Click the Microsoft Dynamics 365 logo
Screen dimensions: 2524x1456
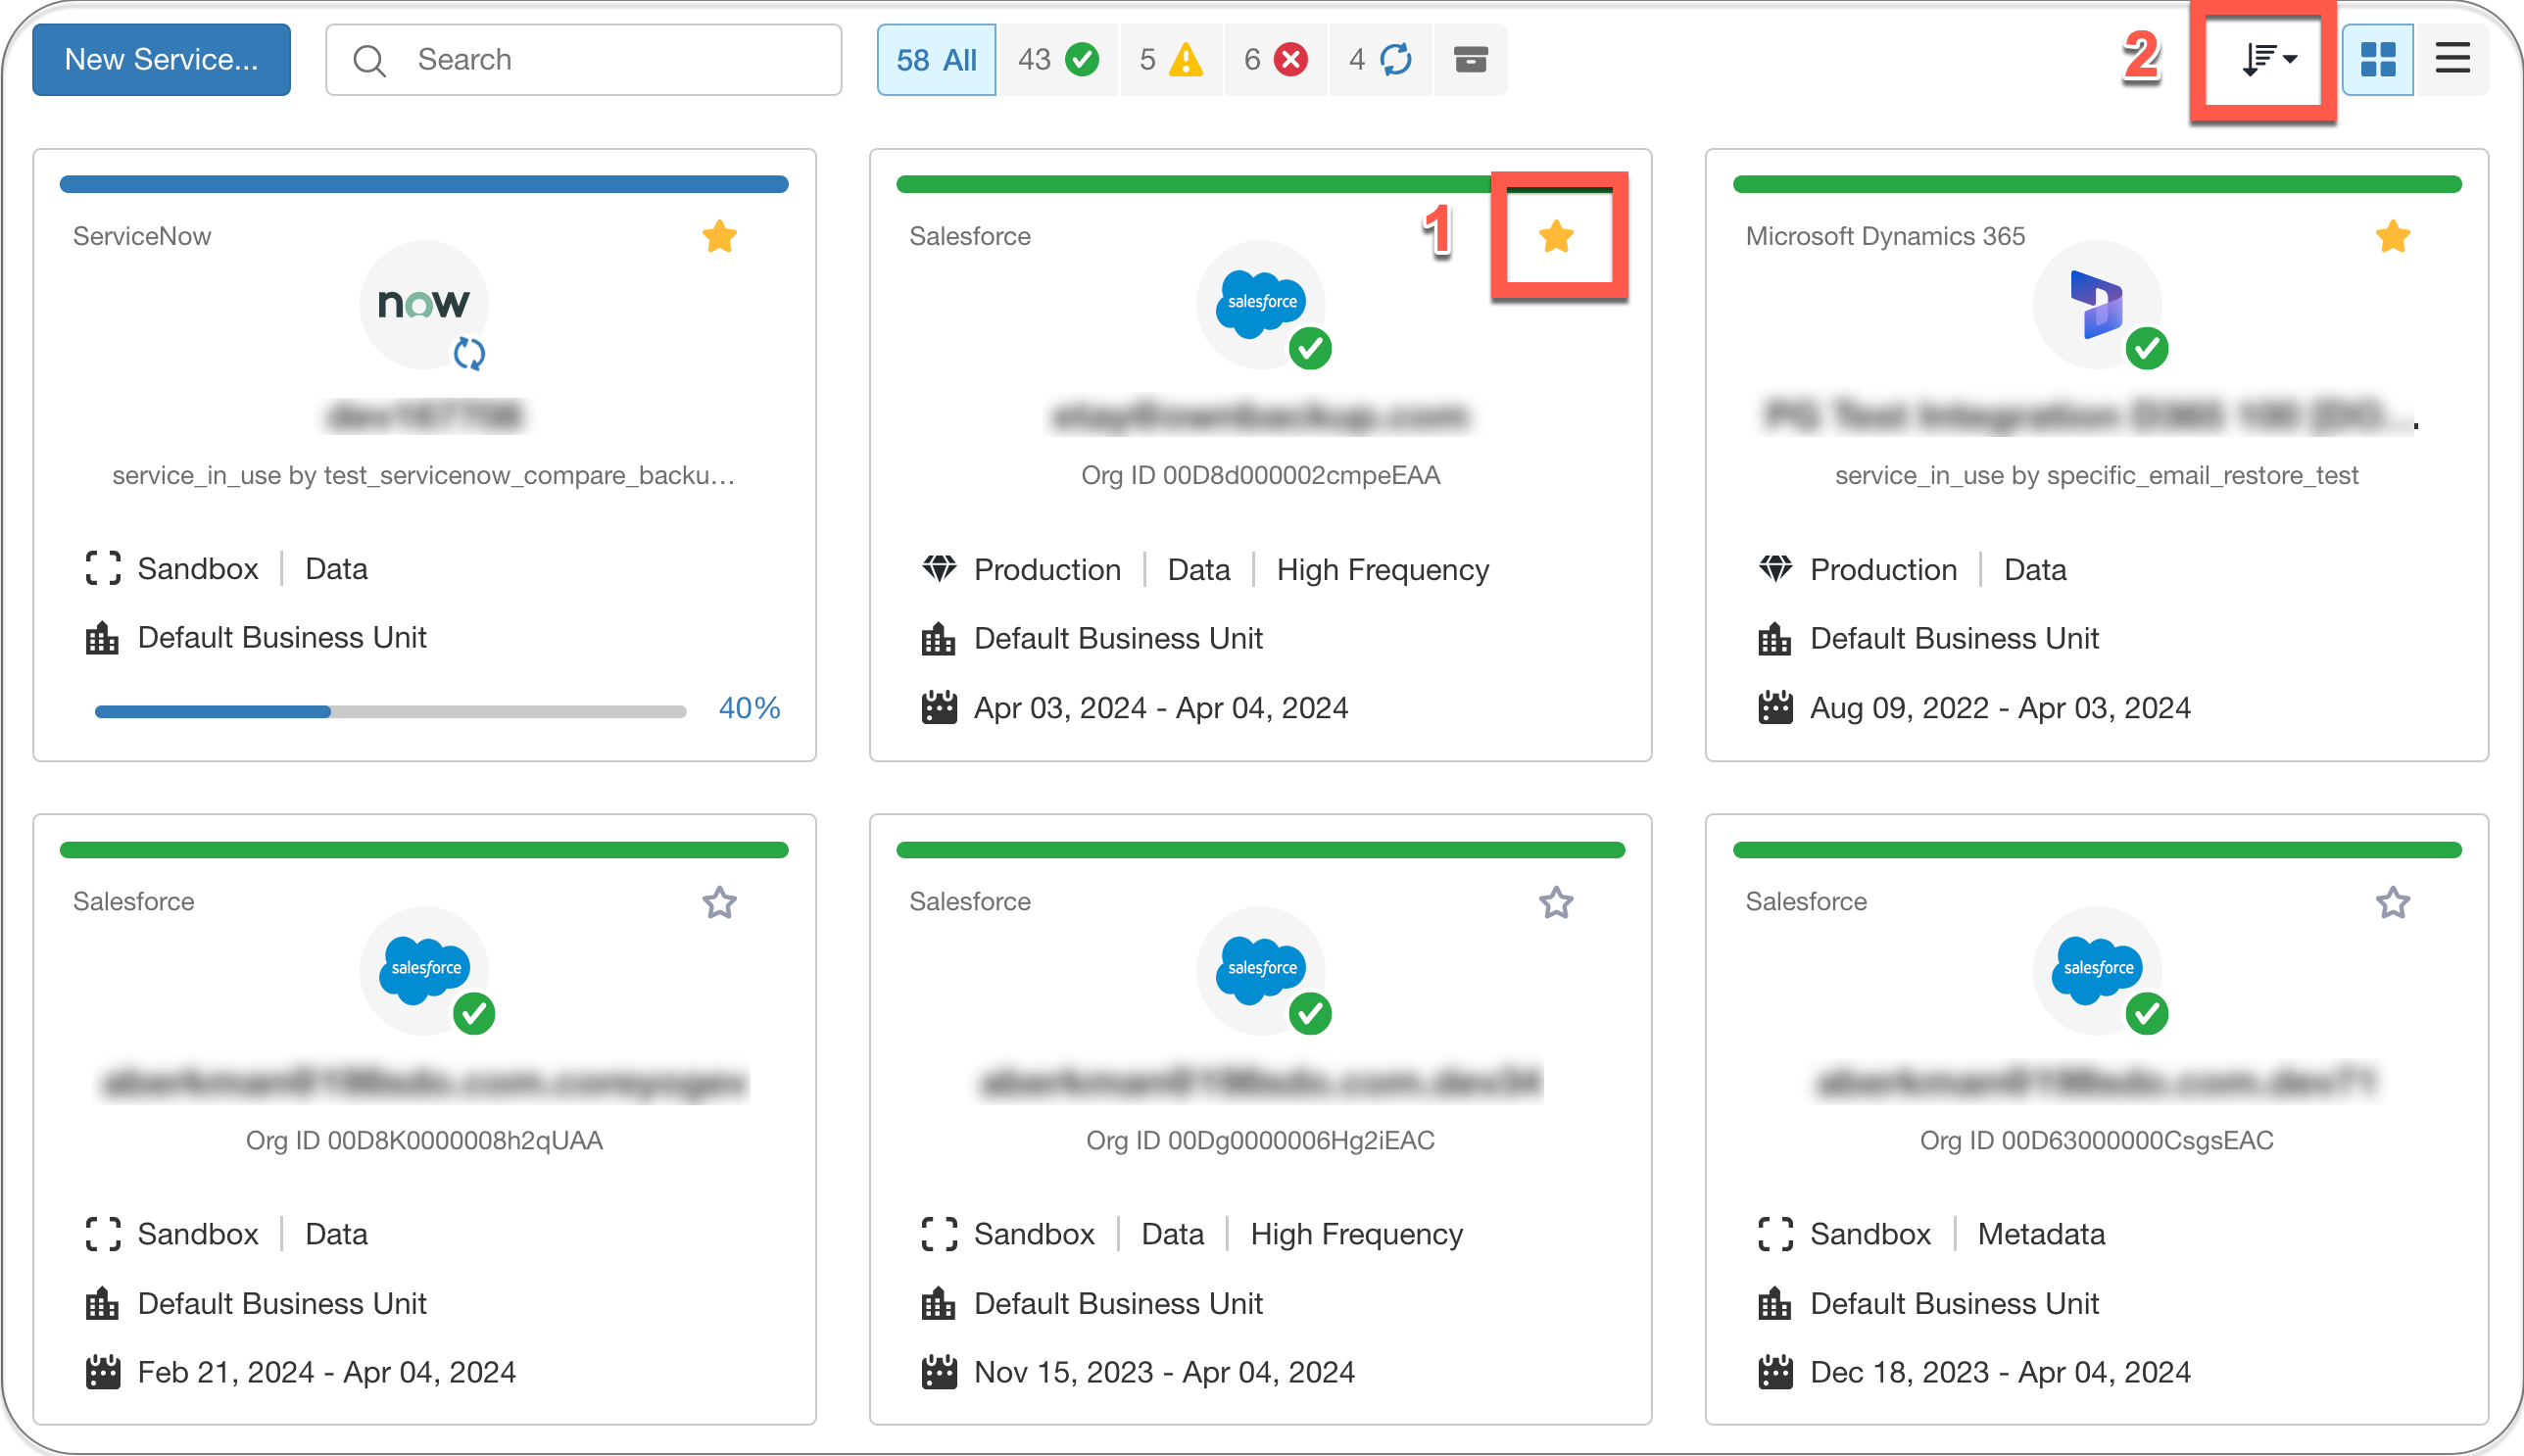click(x=2097, y=304)
